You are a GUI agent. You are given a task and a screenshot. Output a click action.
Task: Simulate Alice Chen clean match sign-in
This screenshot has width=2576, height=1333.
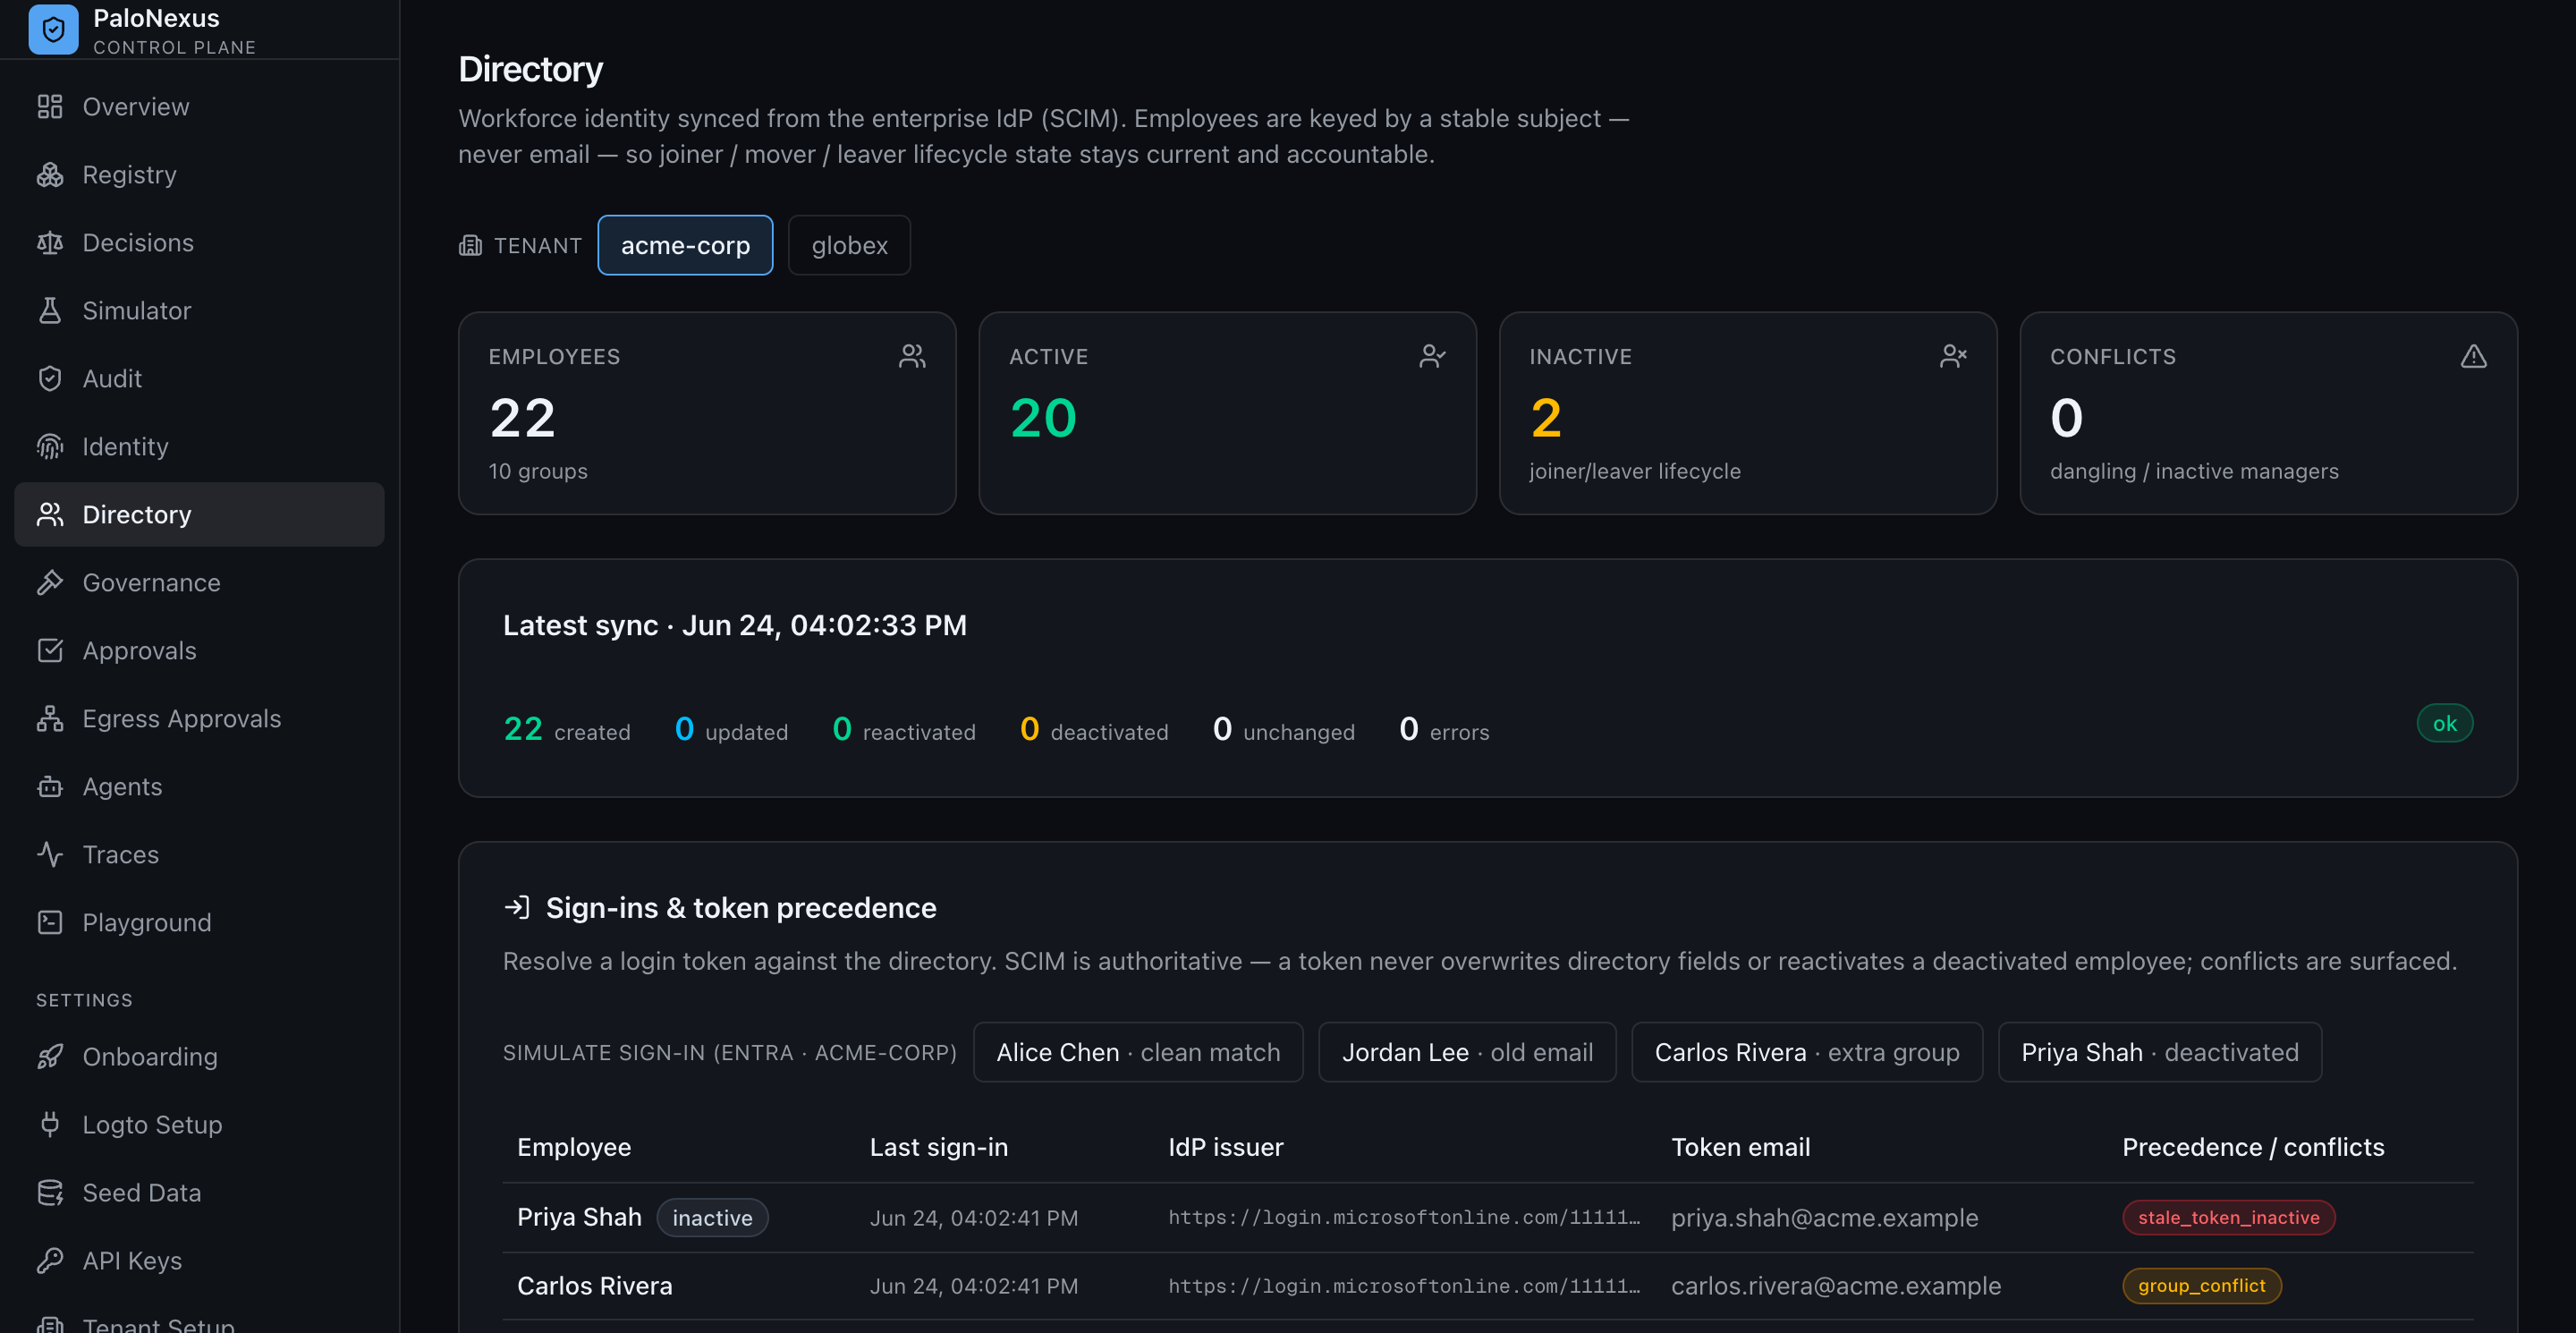point(1138,1053)
